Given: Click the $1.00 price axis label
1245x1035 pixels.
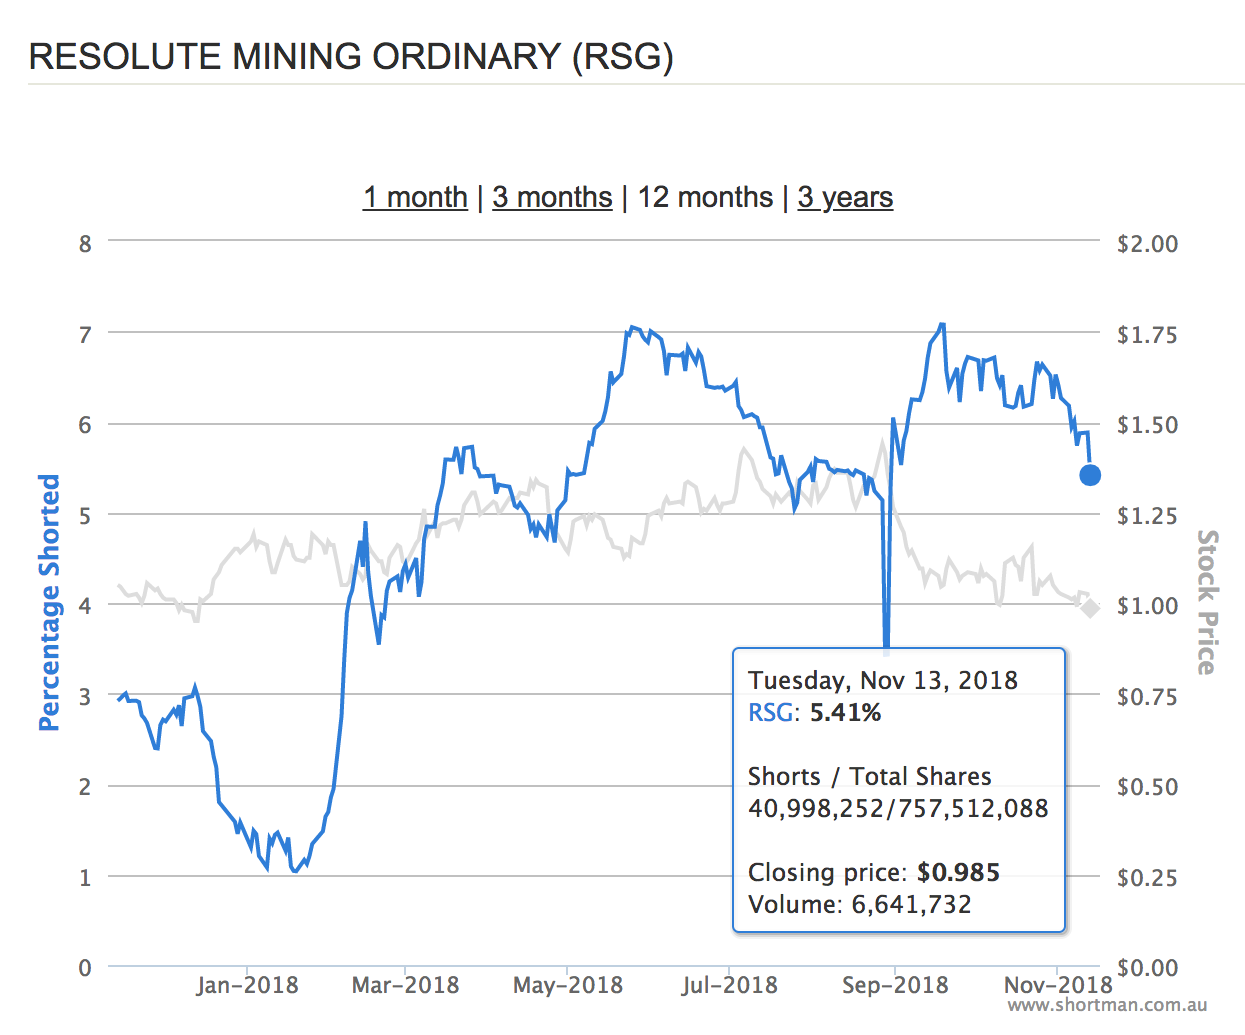Looking at the screenshot, I should click(x=1147, y=605).
